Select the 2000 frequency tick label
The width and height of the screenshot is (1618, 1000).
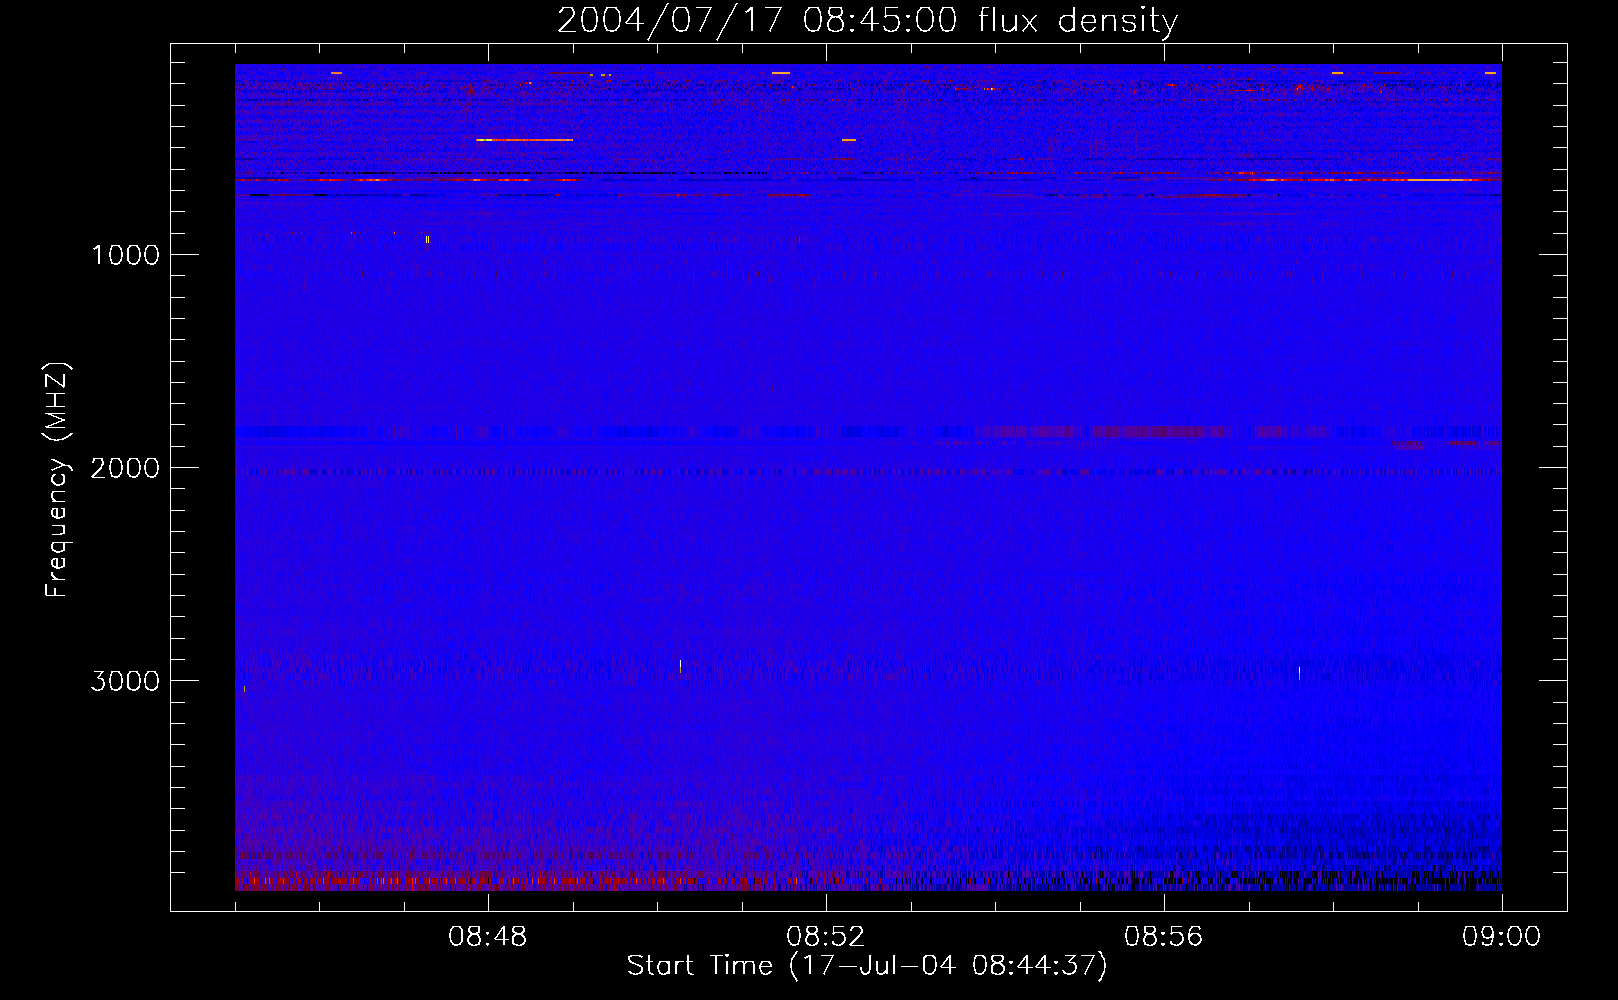125,468
